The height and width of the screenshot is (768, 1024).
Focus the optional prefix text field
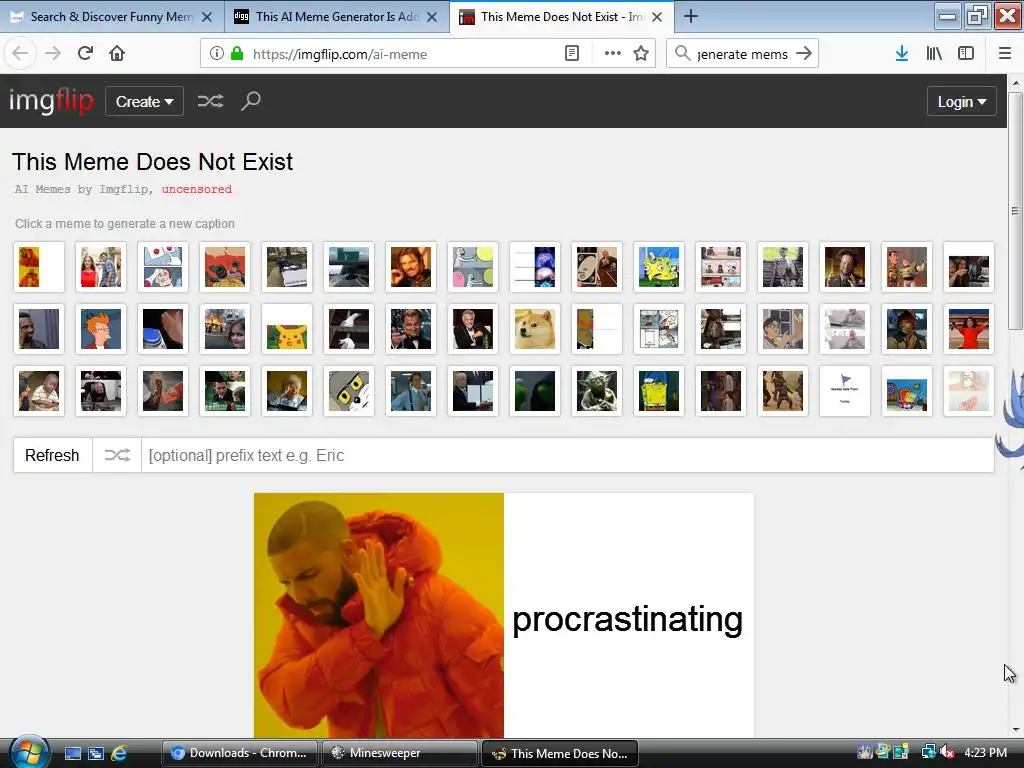point(568,455)
